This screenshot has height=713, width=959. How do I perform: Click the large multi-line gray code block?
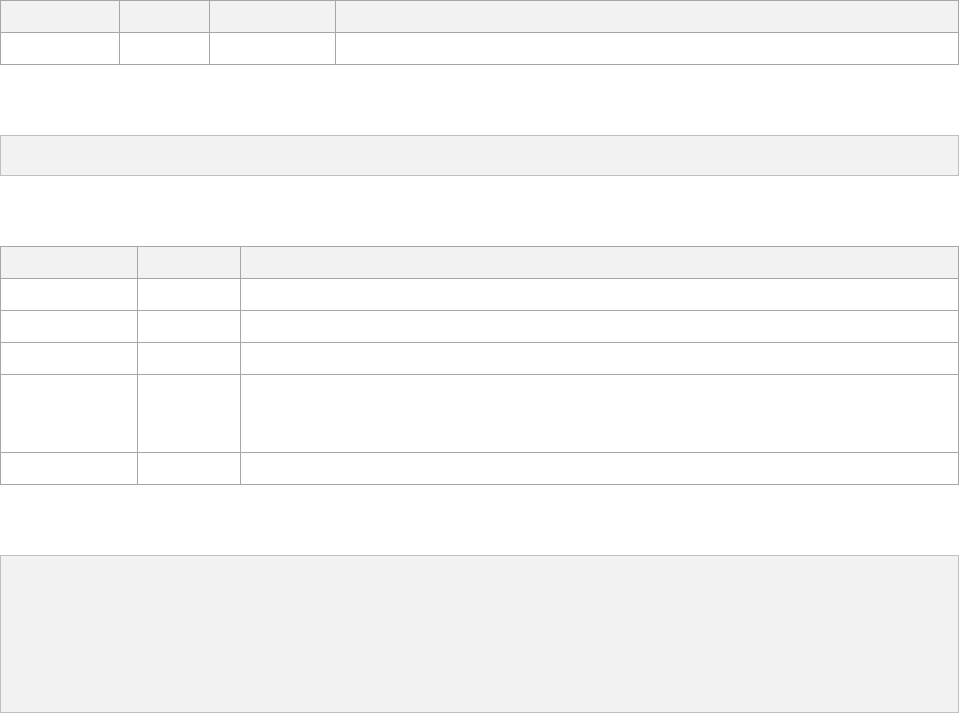click(x=479, y=634)
